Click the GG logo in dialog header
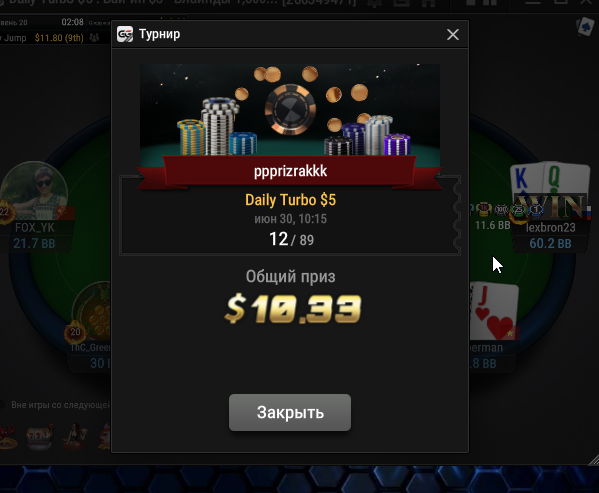Image resolution: width=599 pixels, height=493 pixels. (x=125, y=34)
